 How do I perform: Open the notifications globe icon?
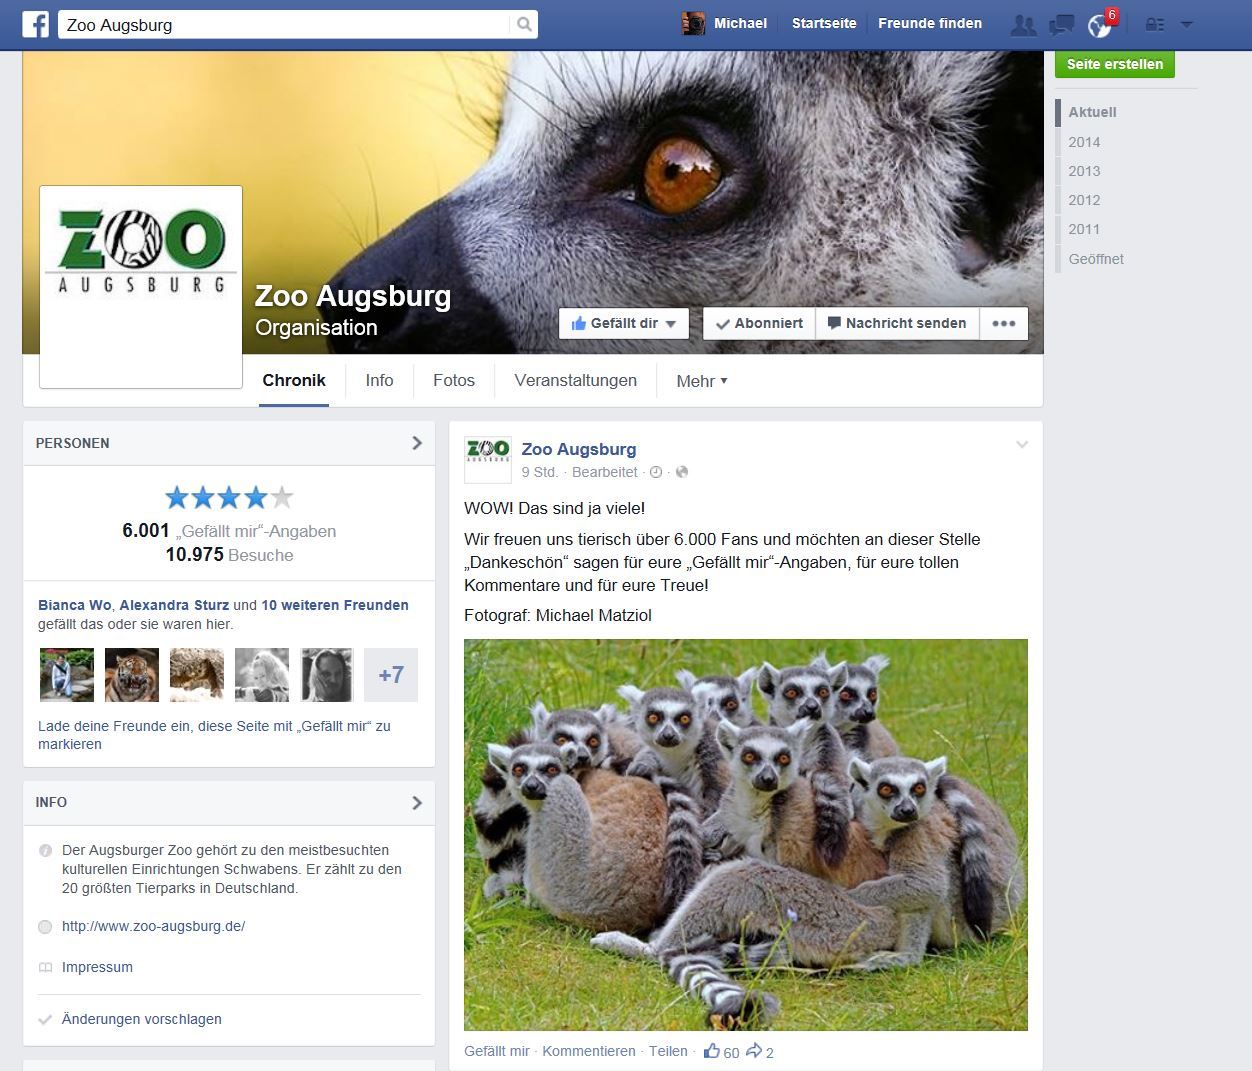coord(1099,26)
